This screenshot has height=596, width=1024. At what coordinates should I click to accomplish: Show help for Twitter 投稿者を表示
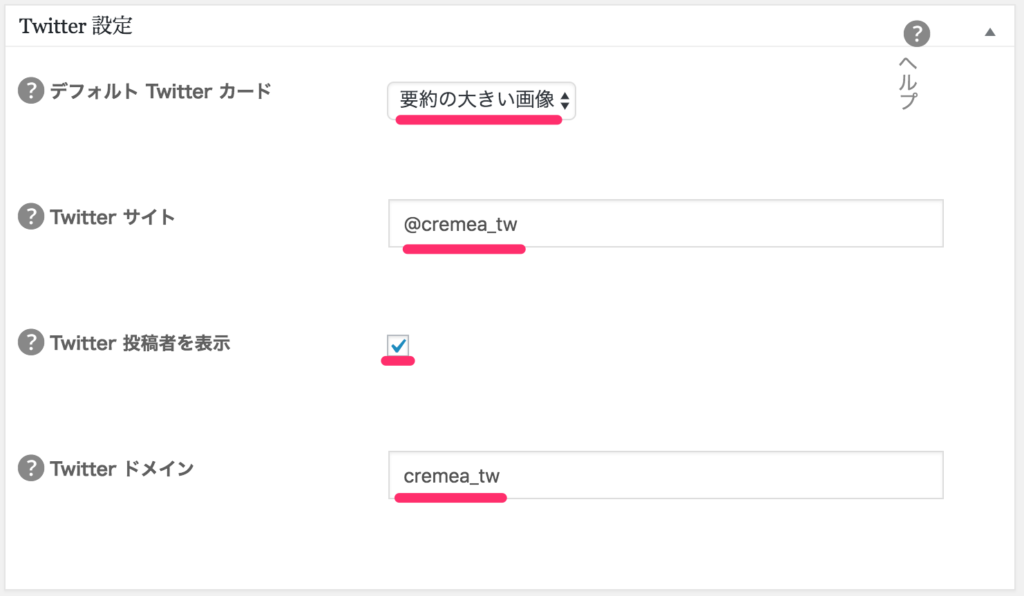pyautogui.click(x=31, y=342)
